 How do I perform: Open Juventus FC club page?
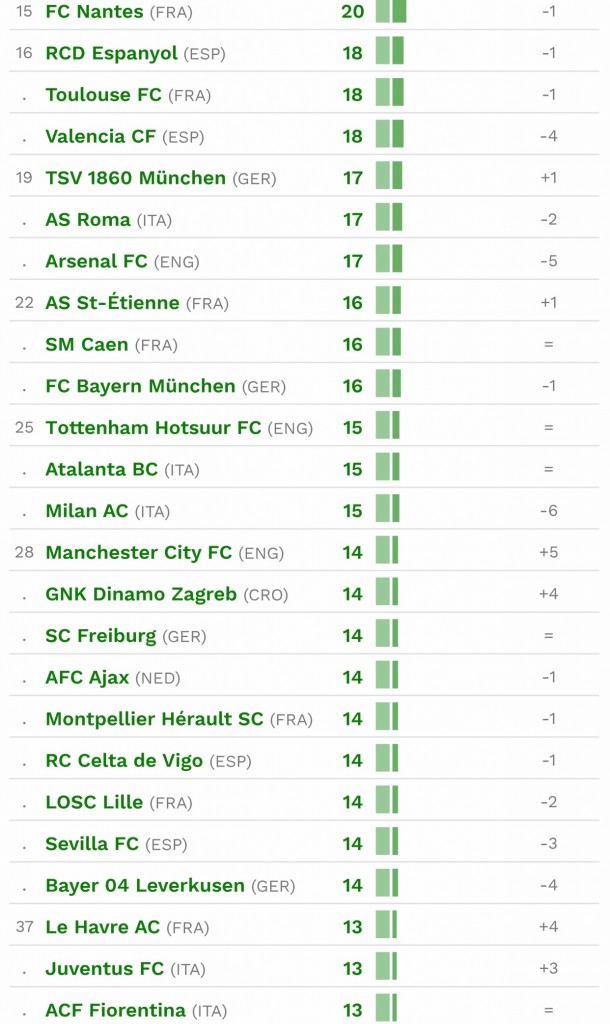pos(104,968)
